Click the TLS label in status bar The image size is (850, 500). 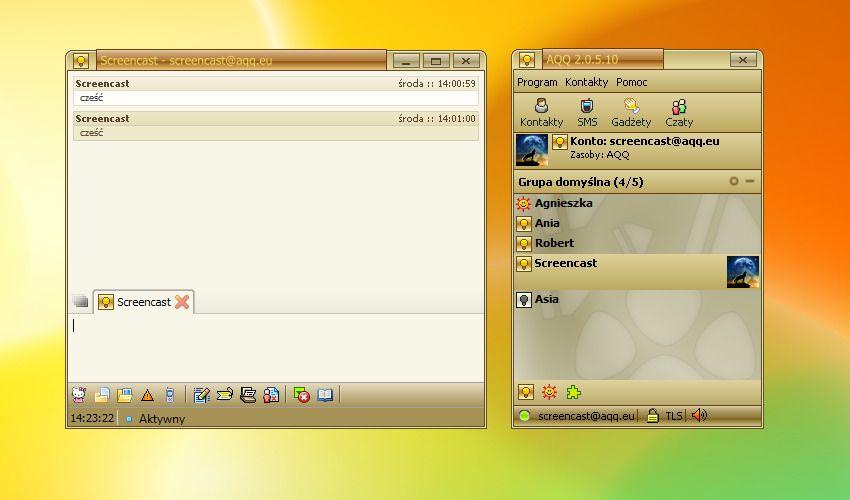coord(673,416)
